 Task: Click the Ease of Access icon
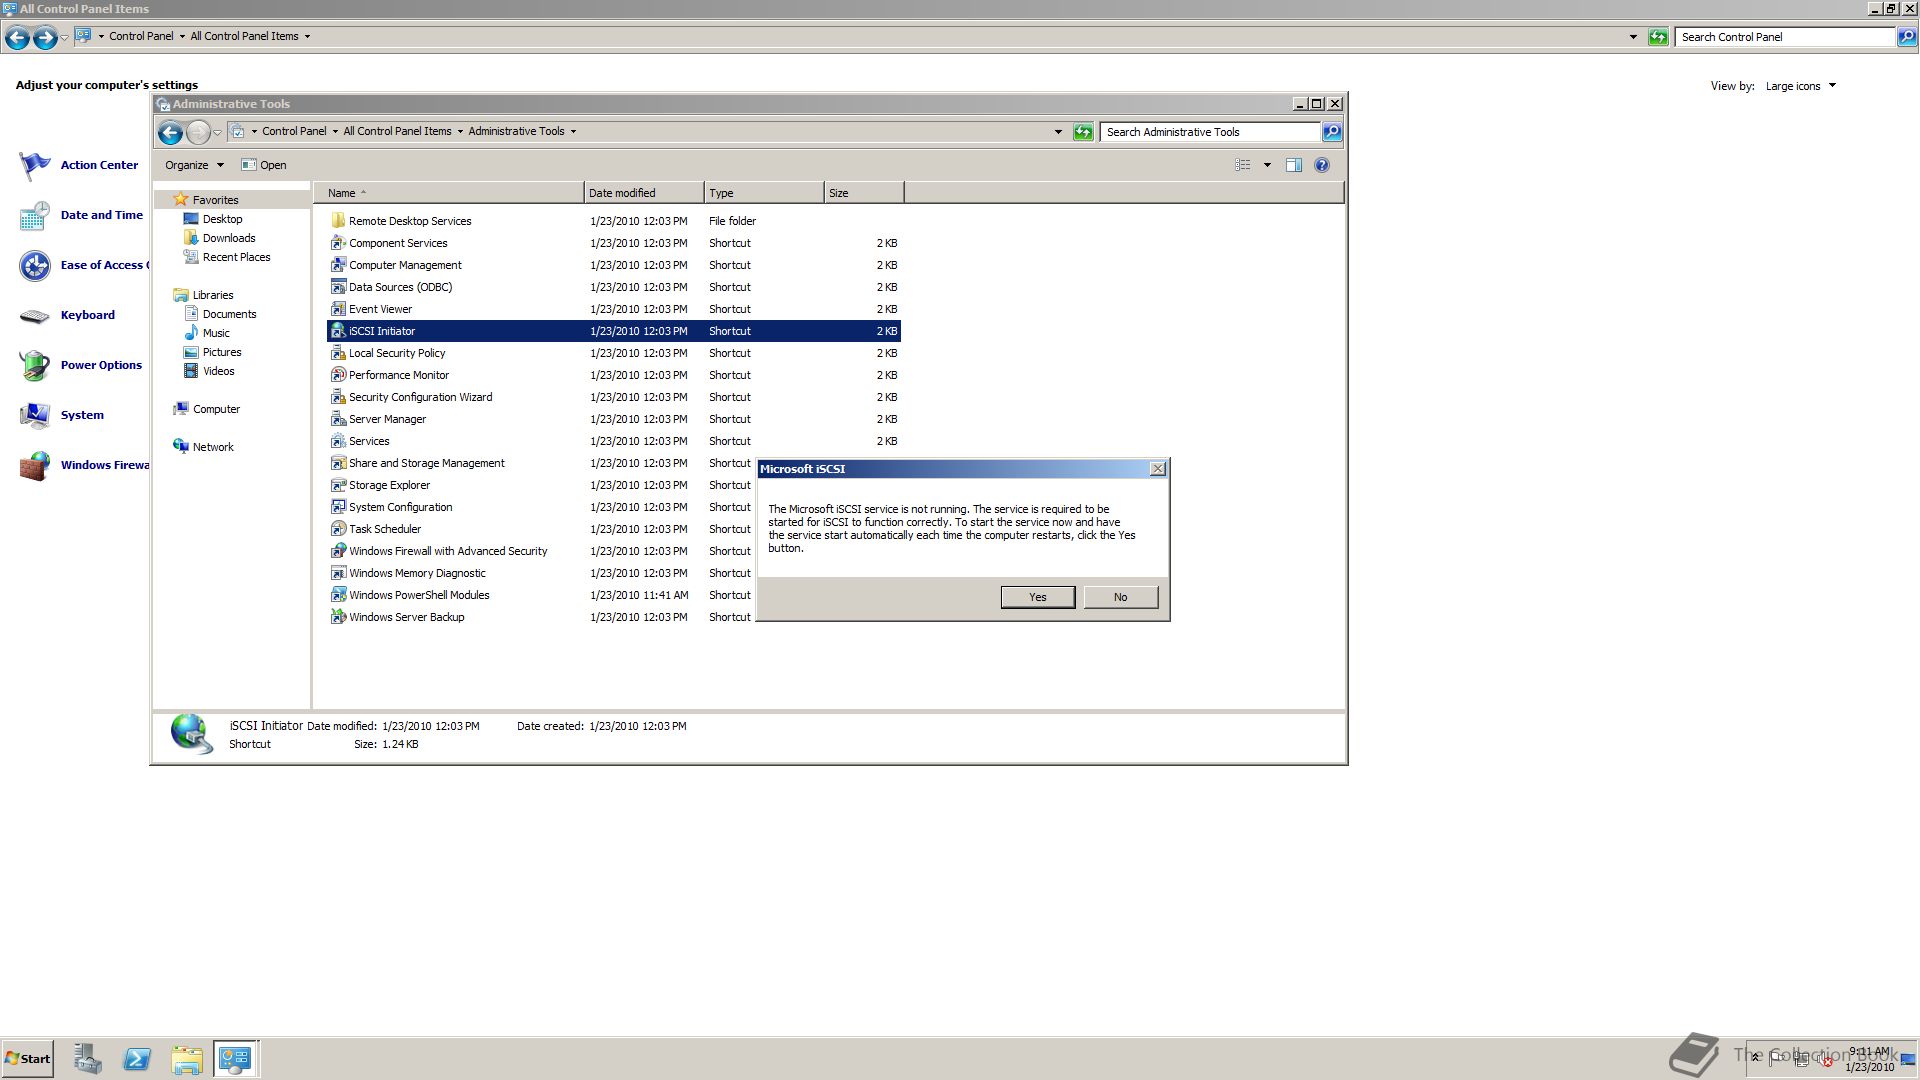[35, 265]
